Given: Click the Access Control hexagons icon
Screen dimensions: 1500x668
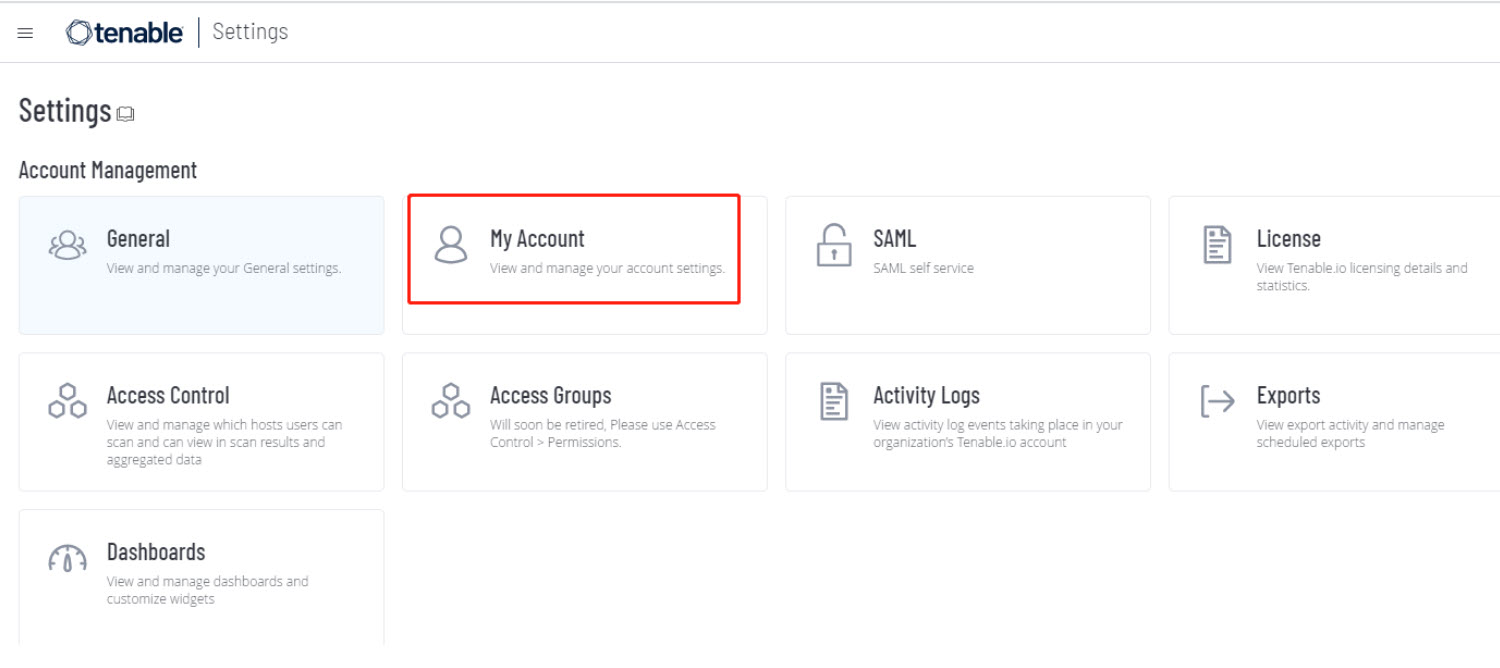Looking at the screenshot, I should click(x=67, y=401).
